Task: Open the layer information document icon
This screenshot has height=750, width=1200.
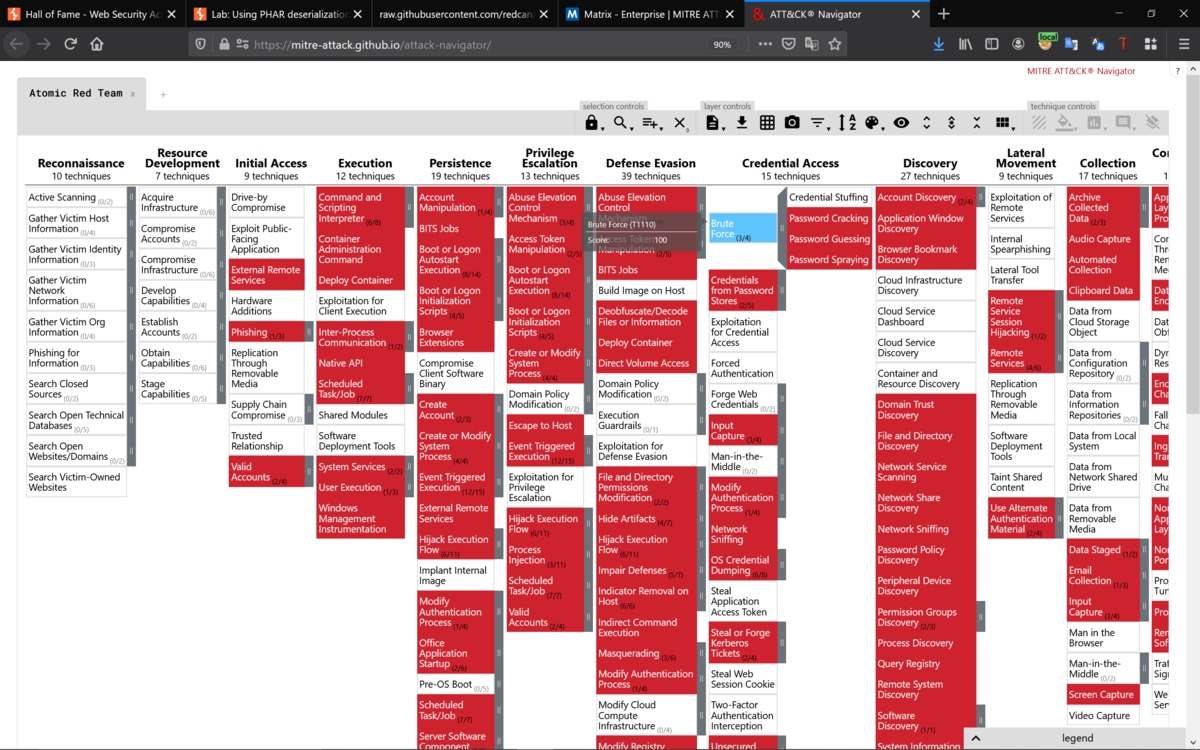Action: 713,123
